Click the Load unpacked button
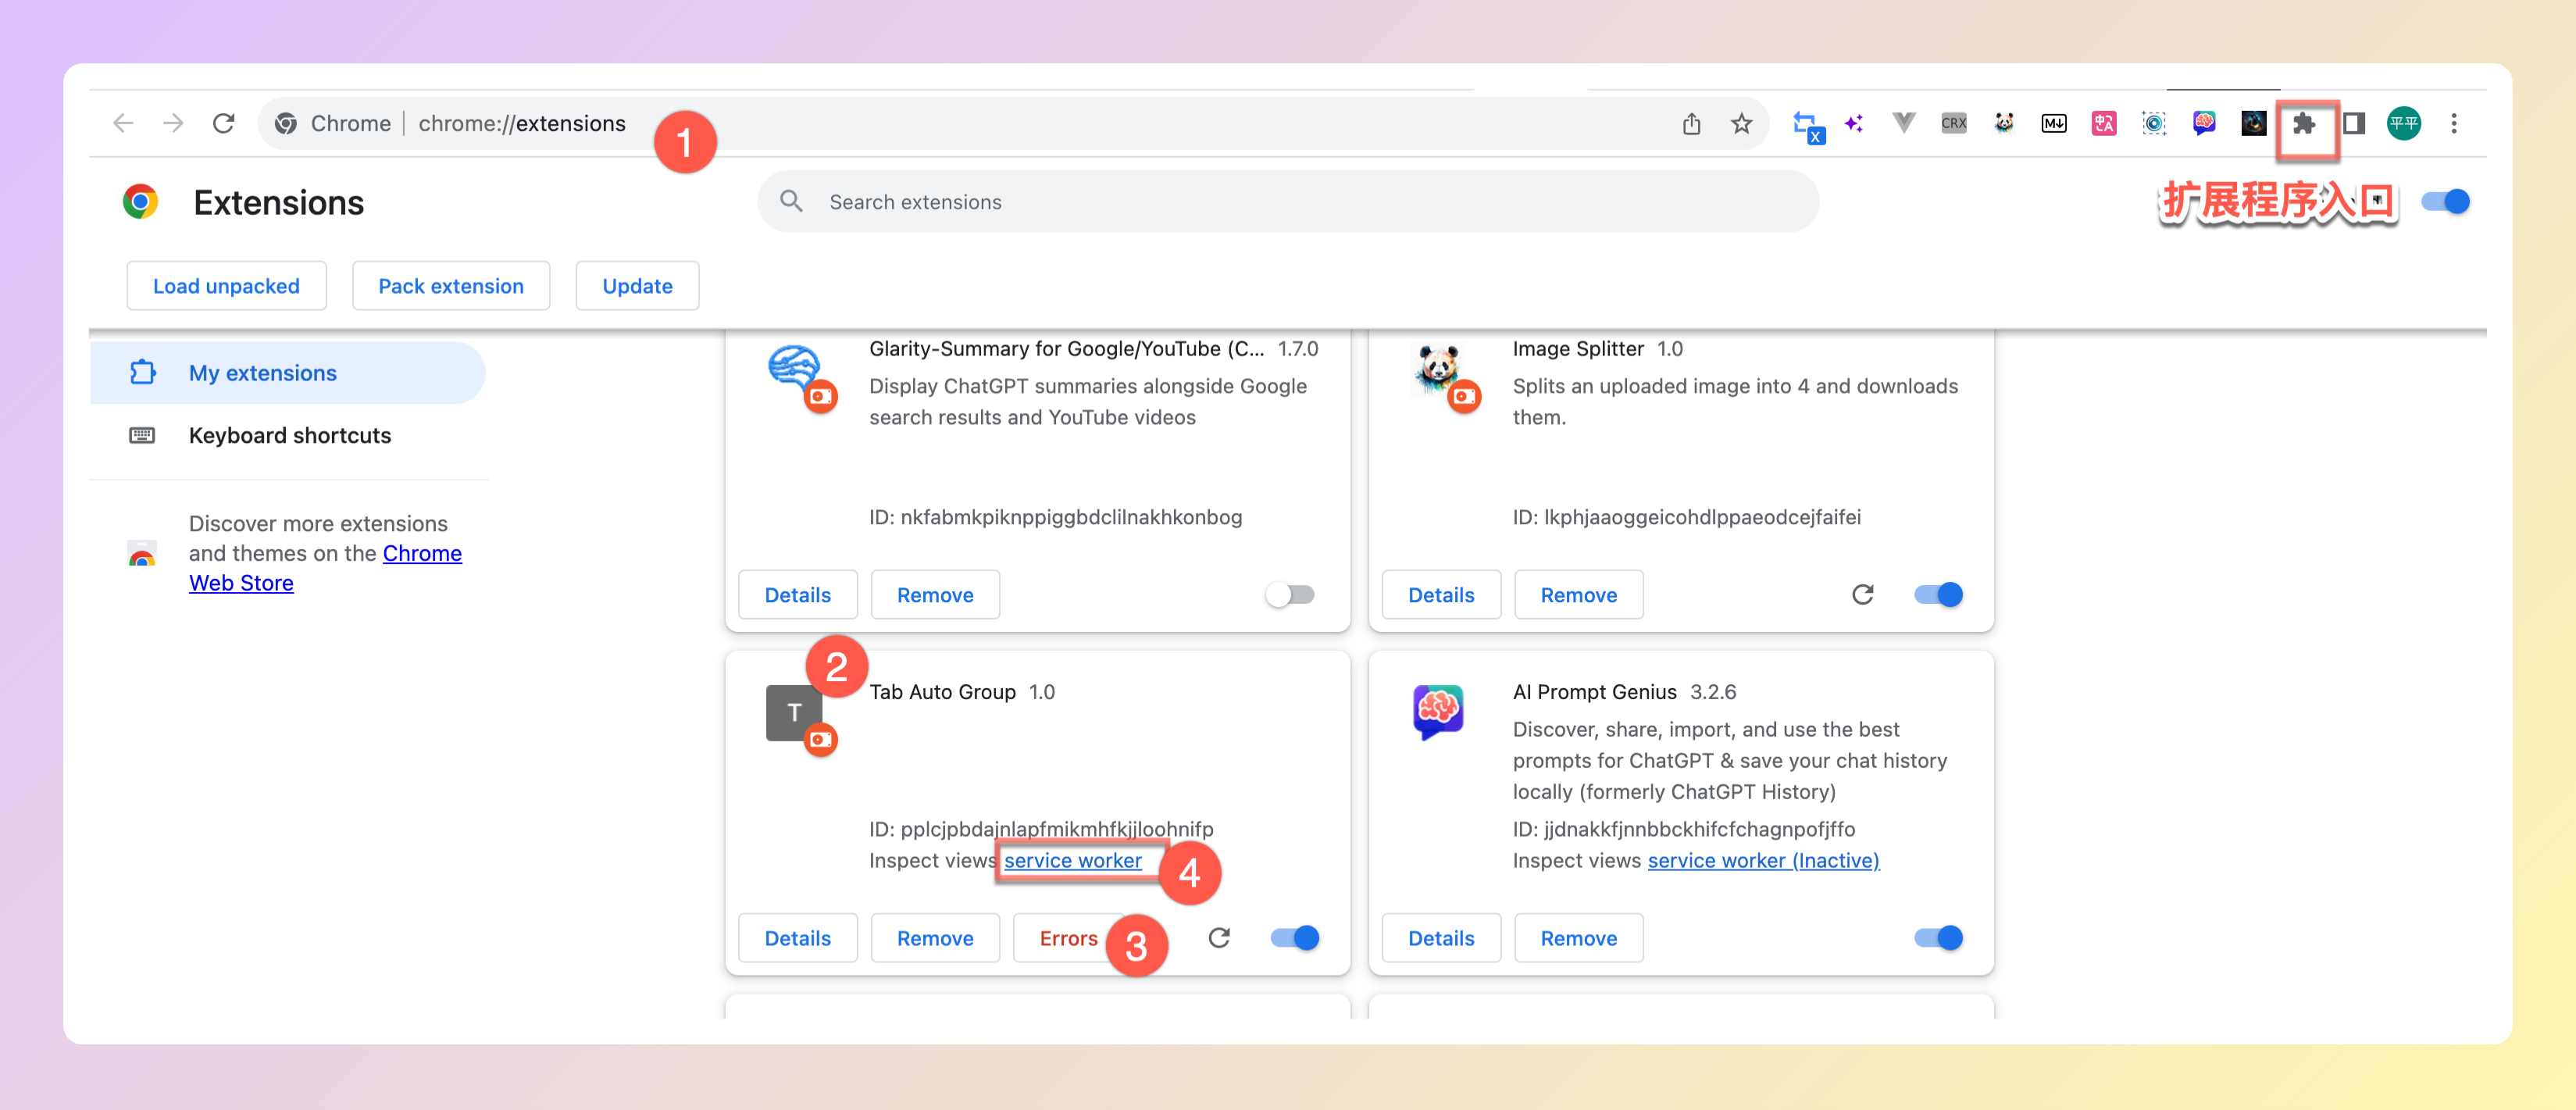The image size is (2576, 1110). [226, 286]
